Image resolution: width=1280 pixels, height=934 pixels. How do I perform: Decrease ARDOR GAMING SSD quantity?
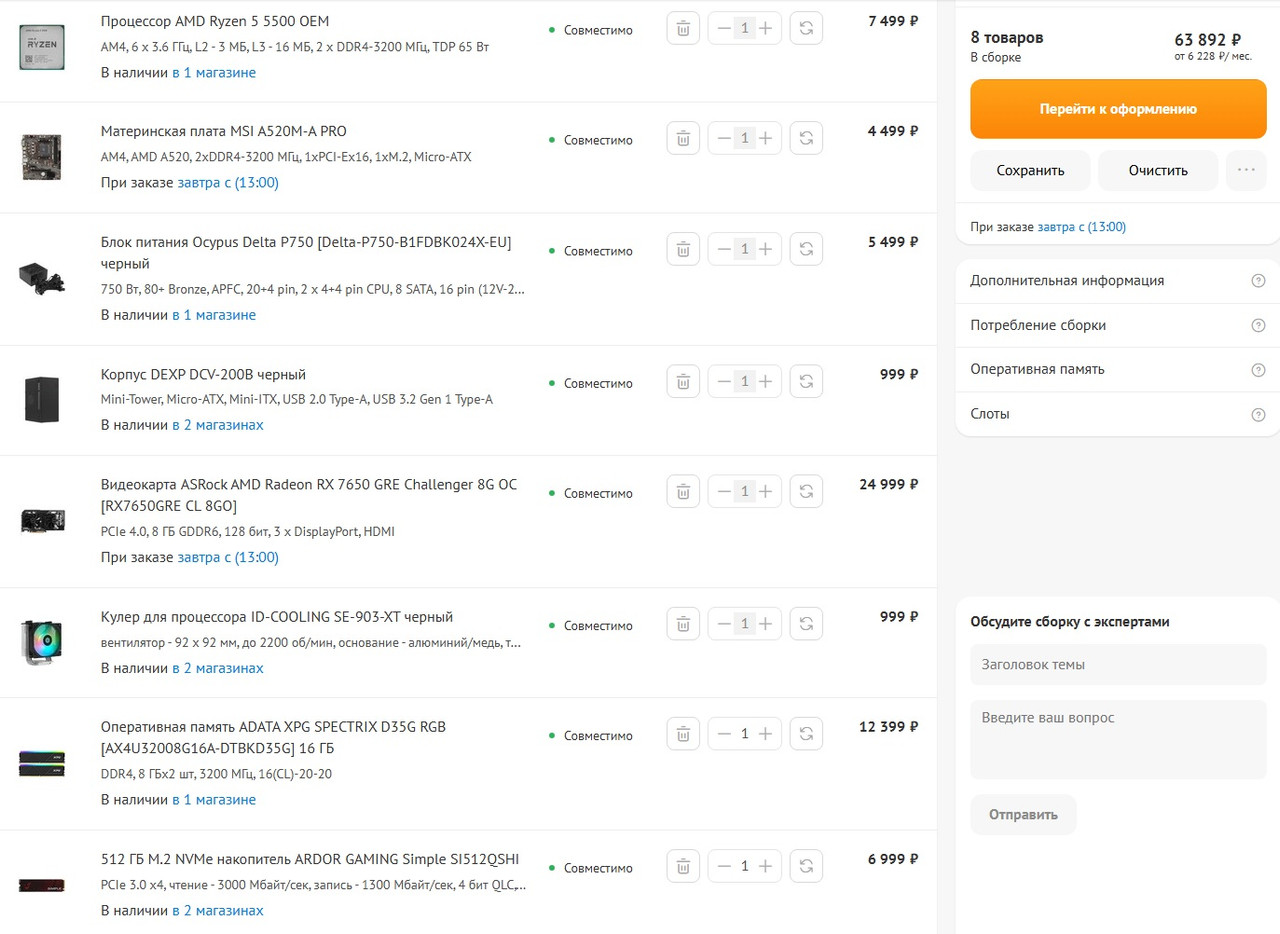(723, 865)
